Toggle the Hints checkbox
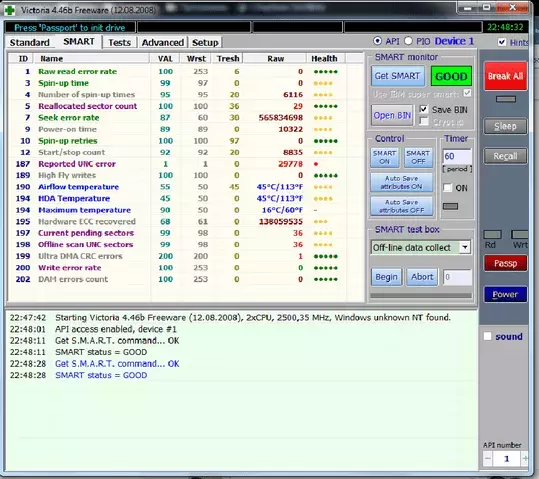The image size is (539, 479). (x=502, y=42)
